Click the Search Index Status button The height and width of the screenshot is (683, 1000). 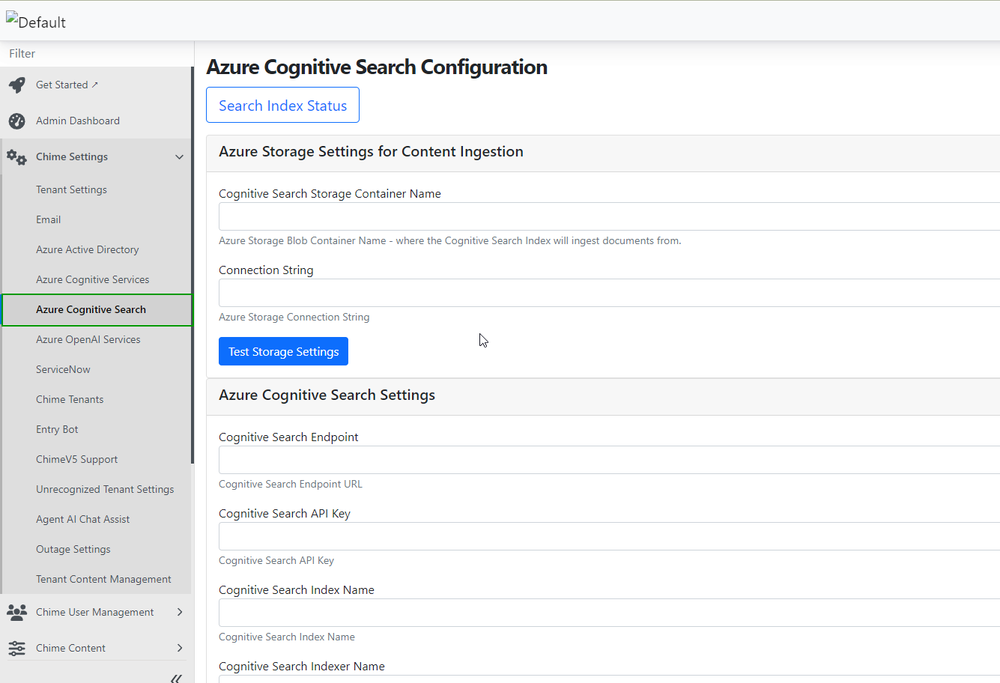pyautogui.click(x=282, y=104)
